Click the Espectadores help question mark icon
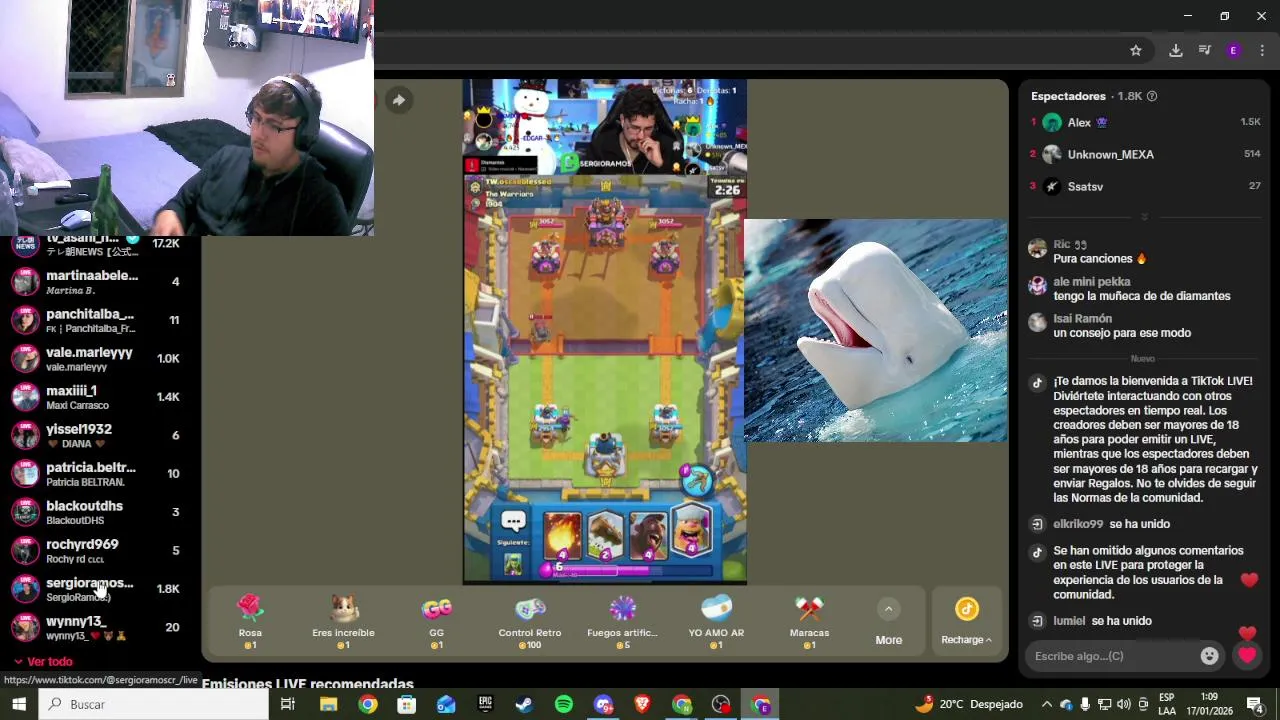The width and height of the screenshot is (1280, 720). point(1152,96)
